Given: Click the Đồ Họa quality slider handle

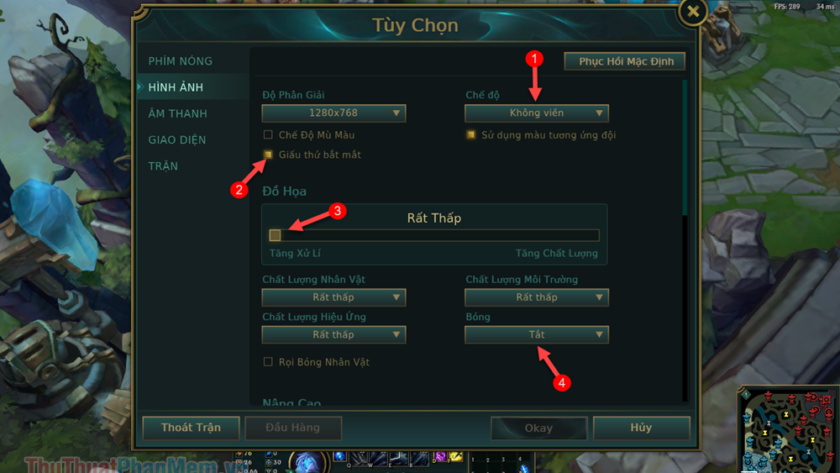Looking at the screenshot, I should point(275,235).
